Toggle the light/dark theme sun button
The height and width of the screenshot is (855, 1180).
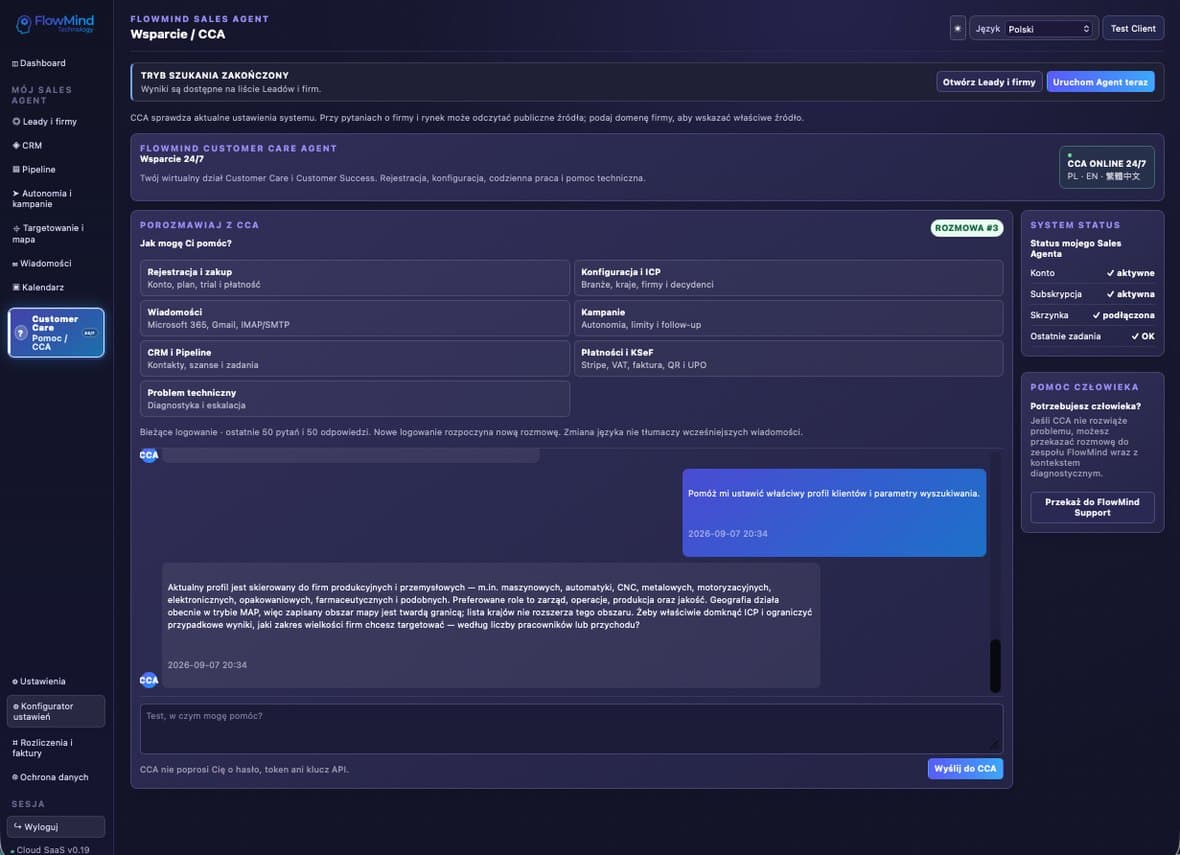[957, 29]
